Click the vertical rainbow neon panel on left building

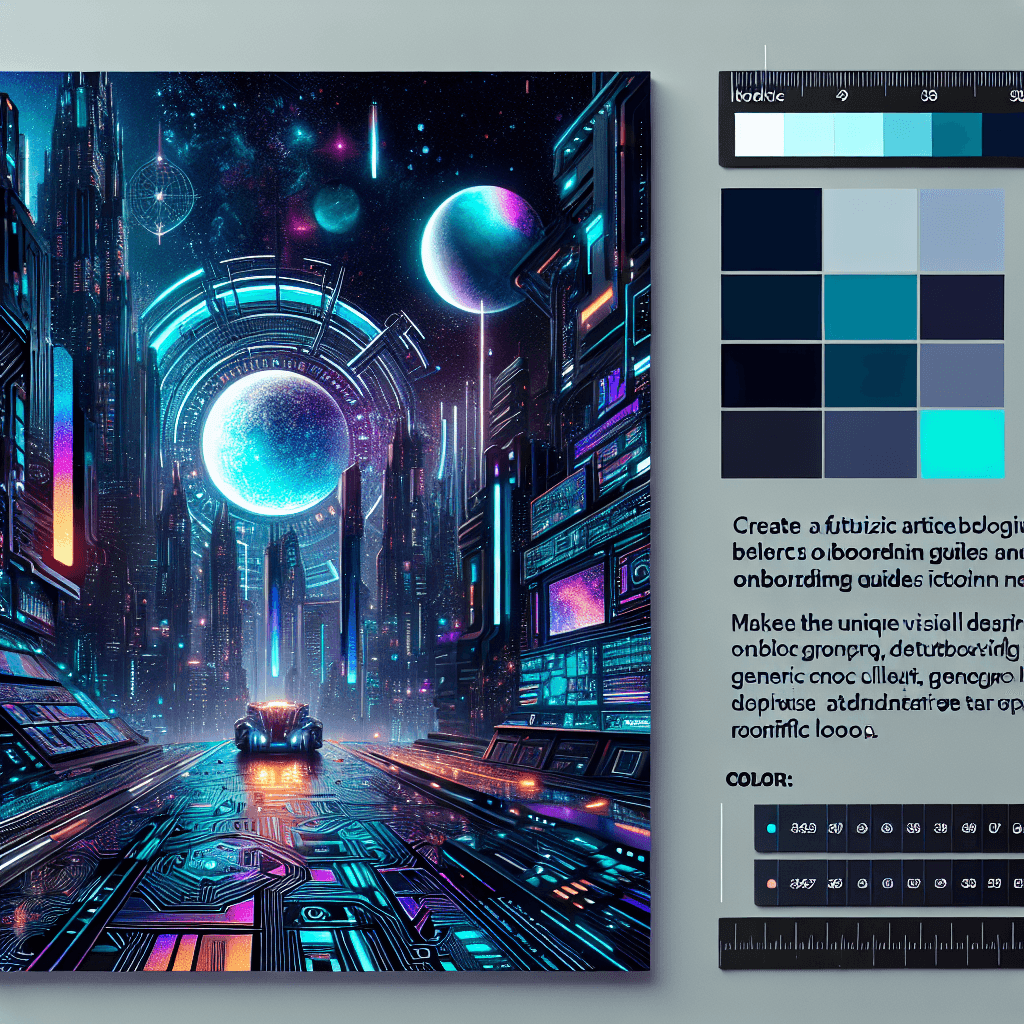point(63,455)
